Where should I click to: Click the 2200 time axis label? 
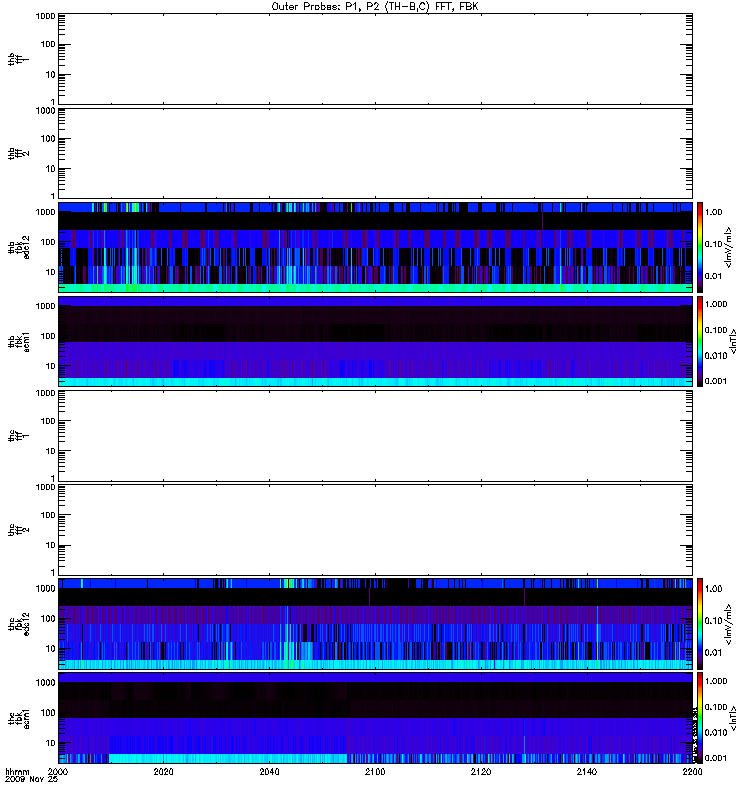click(692, 771)
